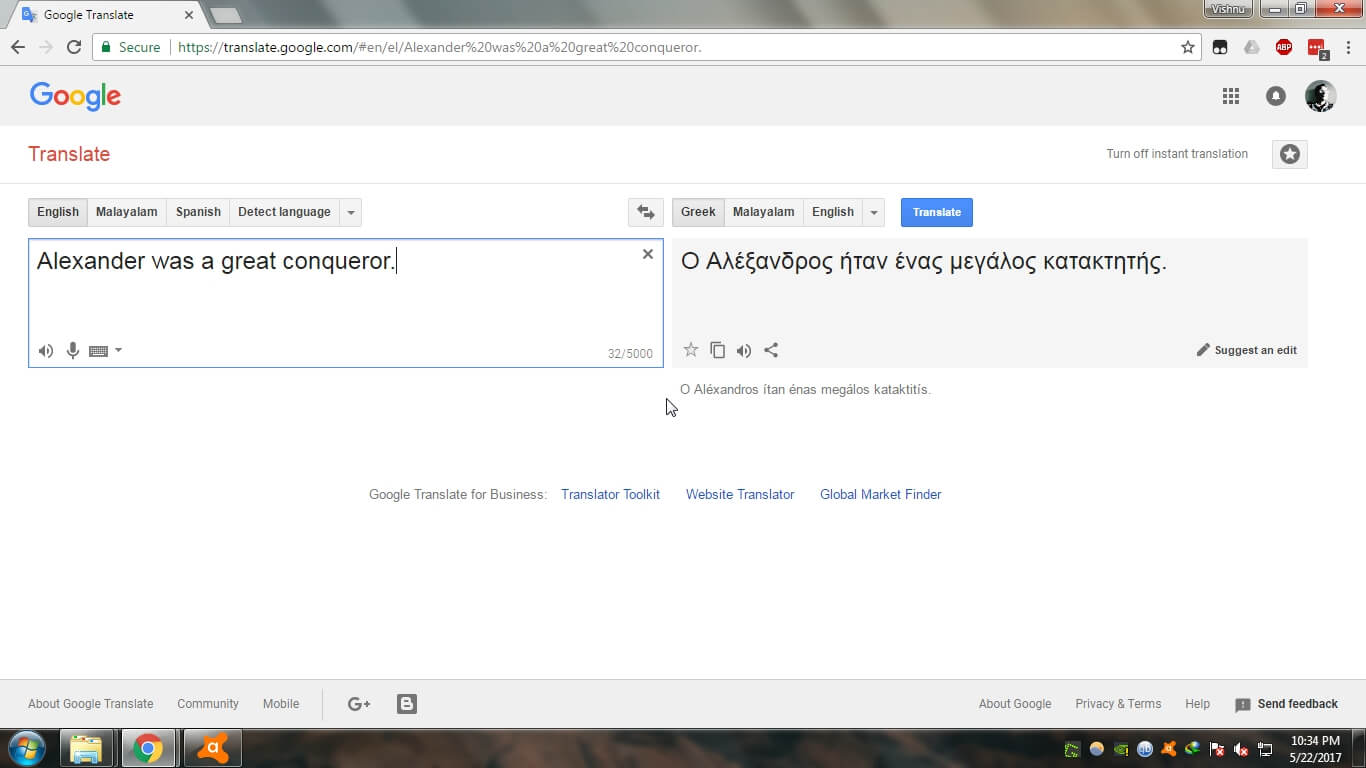The height and width of the screenshot is (768, 1366).
Task: Open the red LastPass extension icon
Action: click(1317, 48)
